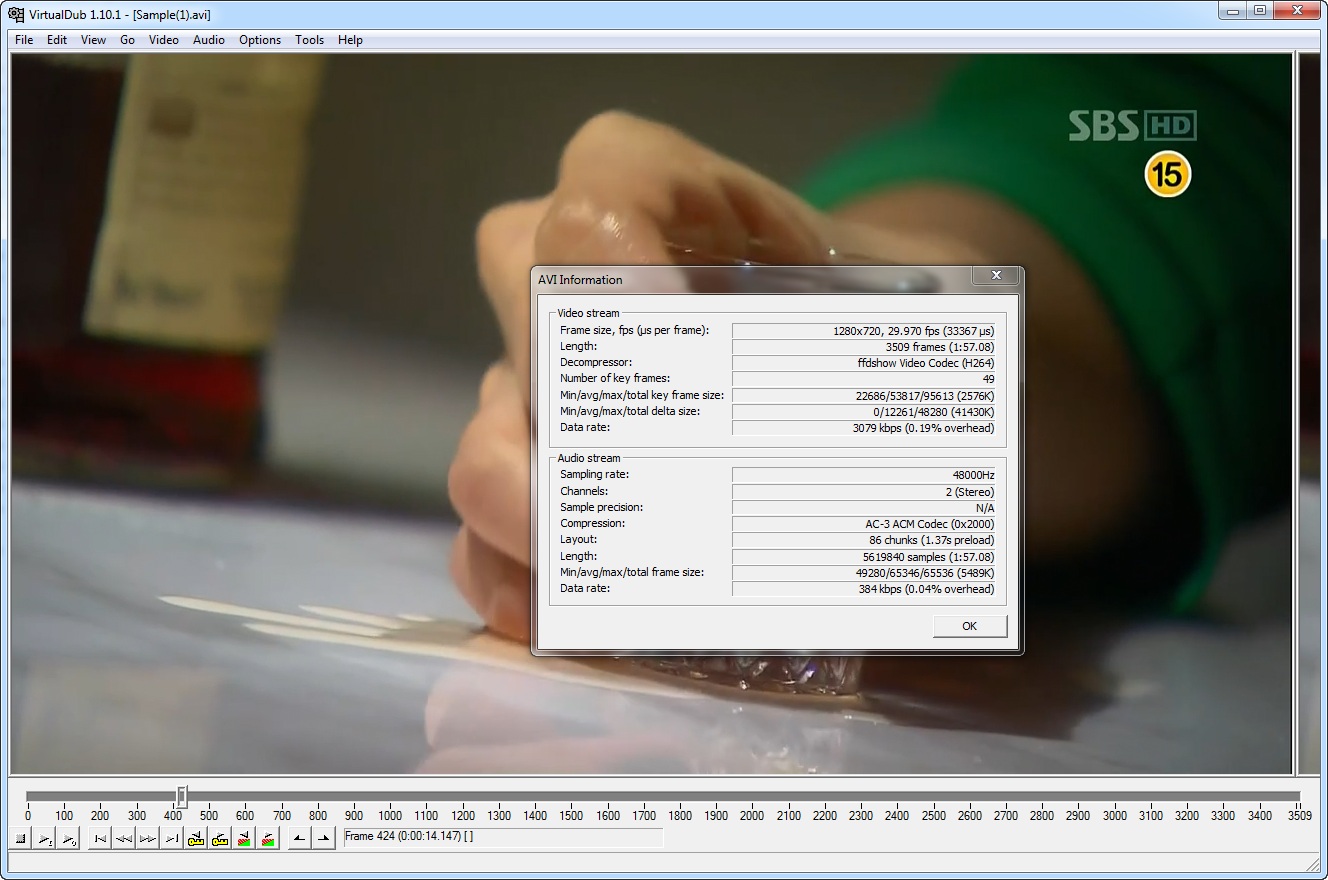Viewport: 1328px width, 880px height.
Task: Open the View menu
Action: pos(93,40)
